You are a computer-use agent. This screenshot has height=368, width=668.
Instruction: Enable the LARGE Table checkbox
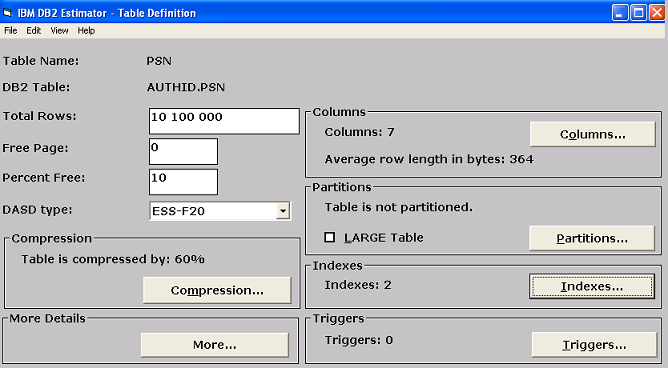pyautogui.click(x=330, y=237)
